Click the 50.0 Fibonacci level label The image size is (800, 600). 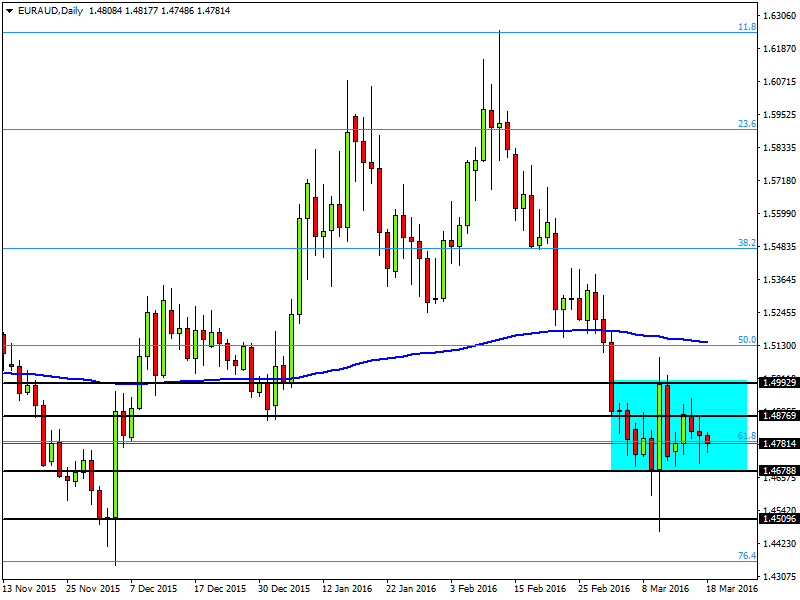[747, 340]
